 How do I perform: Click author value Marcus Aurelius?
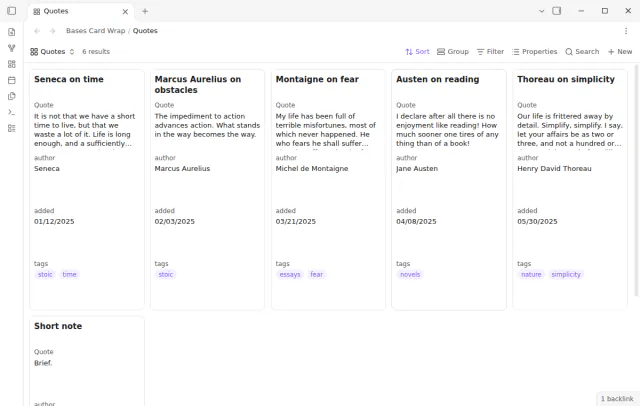[x=182, y=169]
